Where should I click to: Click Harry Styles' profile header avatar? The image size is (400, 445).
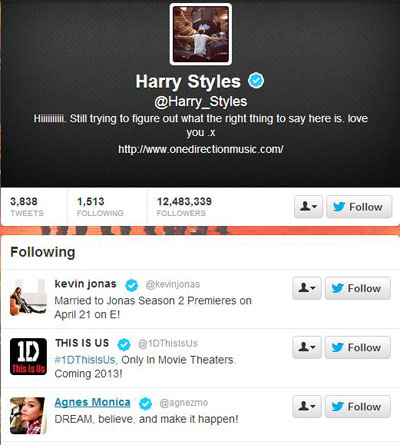pos(201,34)
